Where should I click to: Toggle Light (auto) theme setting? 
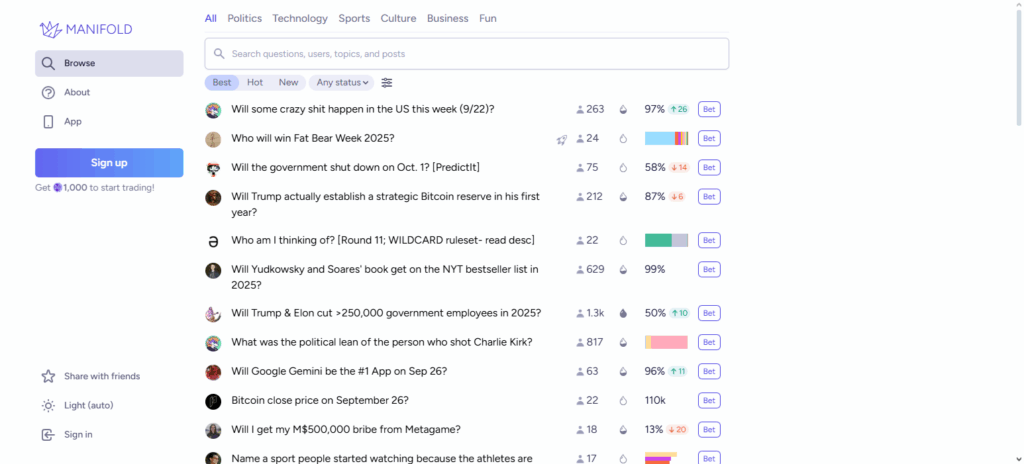109,405
